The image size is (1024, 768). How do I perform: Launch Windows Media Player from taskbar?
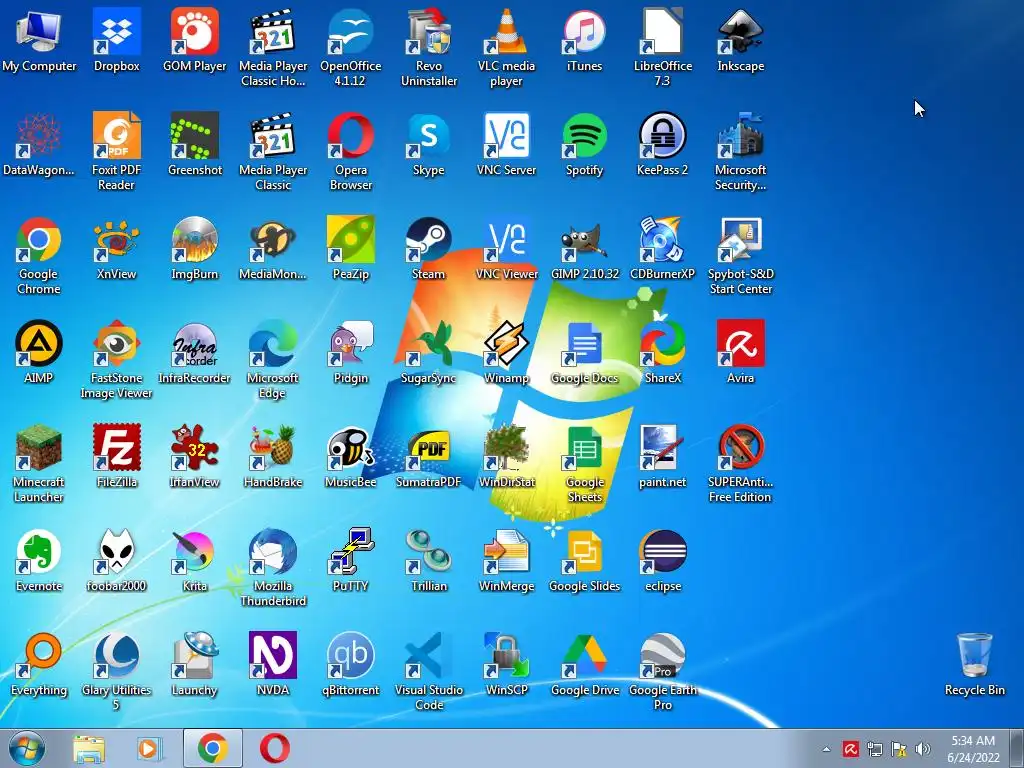pyautogui.click(x=150, y=748)
